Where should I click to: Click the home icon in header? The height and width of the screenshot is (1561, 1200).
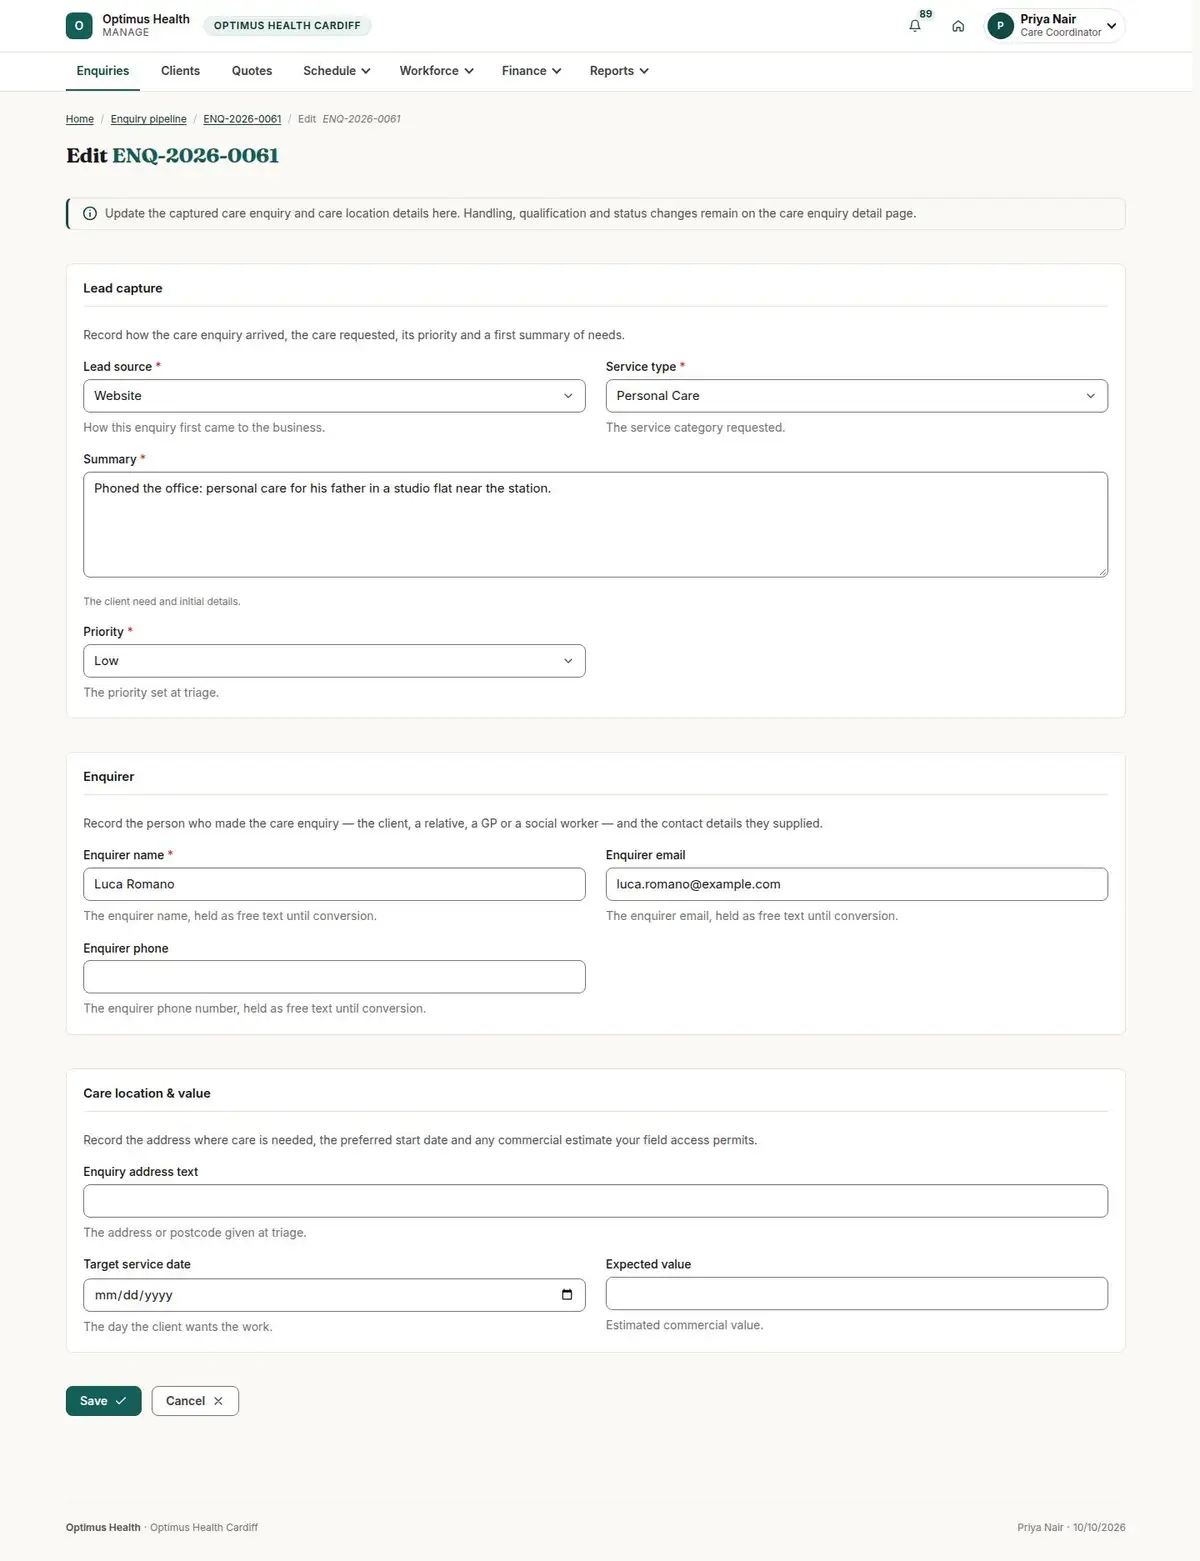(958, 26)
